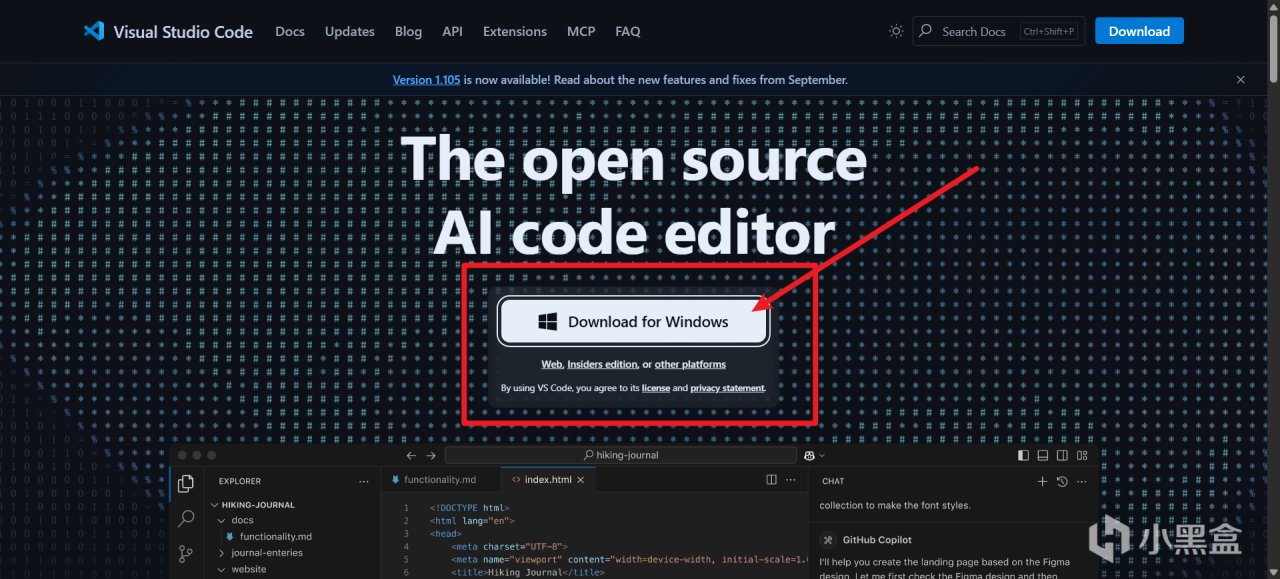
Task: Open Explorer view in the activity bar
Action: 186,484
